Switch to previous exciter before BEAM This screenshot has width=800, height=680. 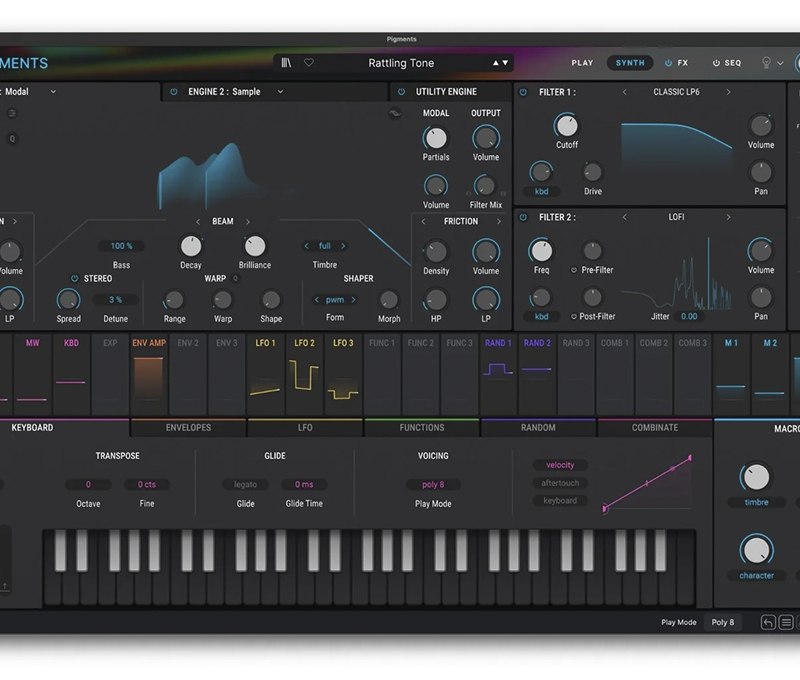coord(198,221)
